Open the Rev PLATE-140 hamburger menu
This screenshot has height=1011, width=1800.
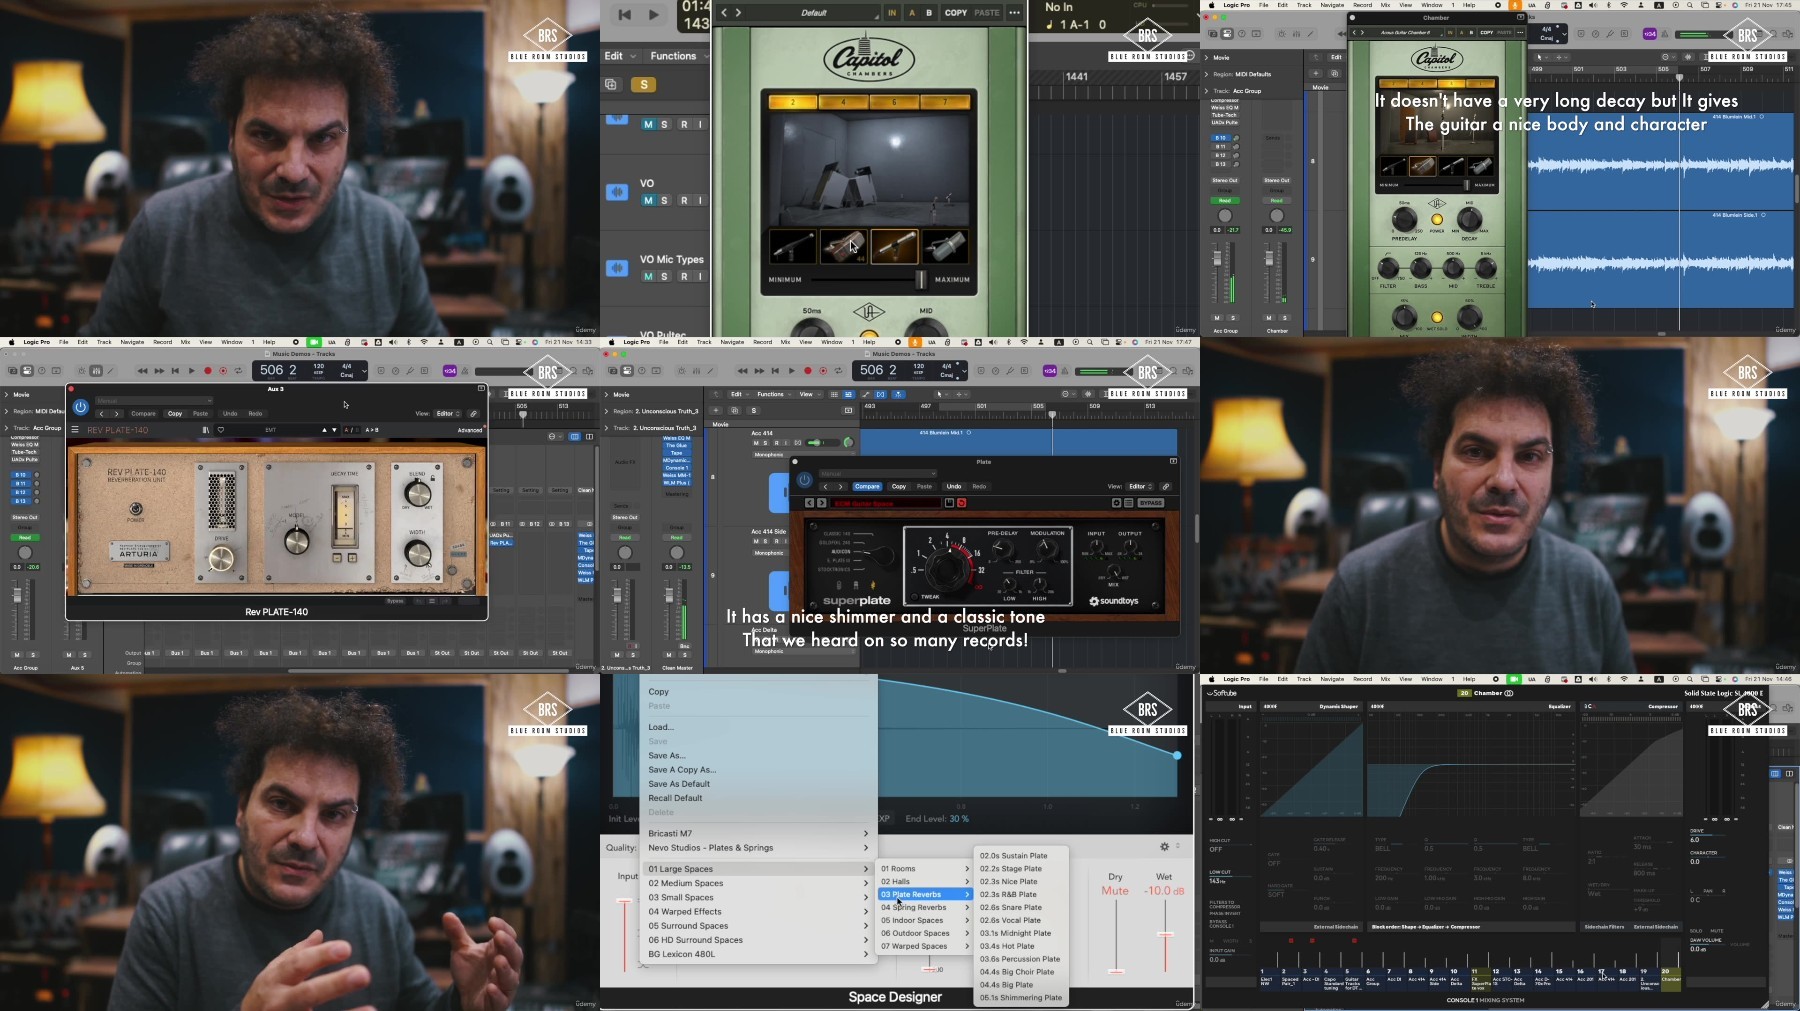75,430
